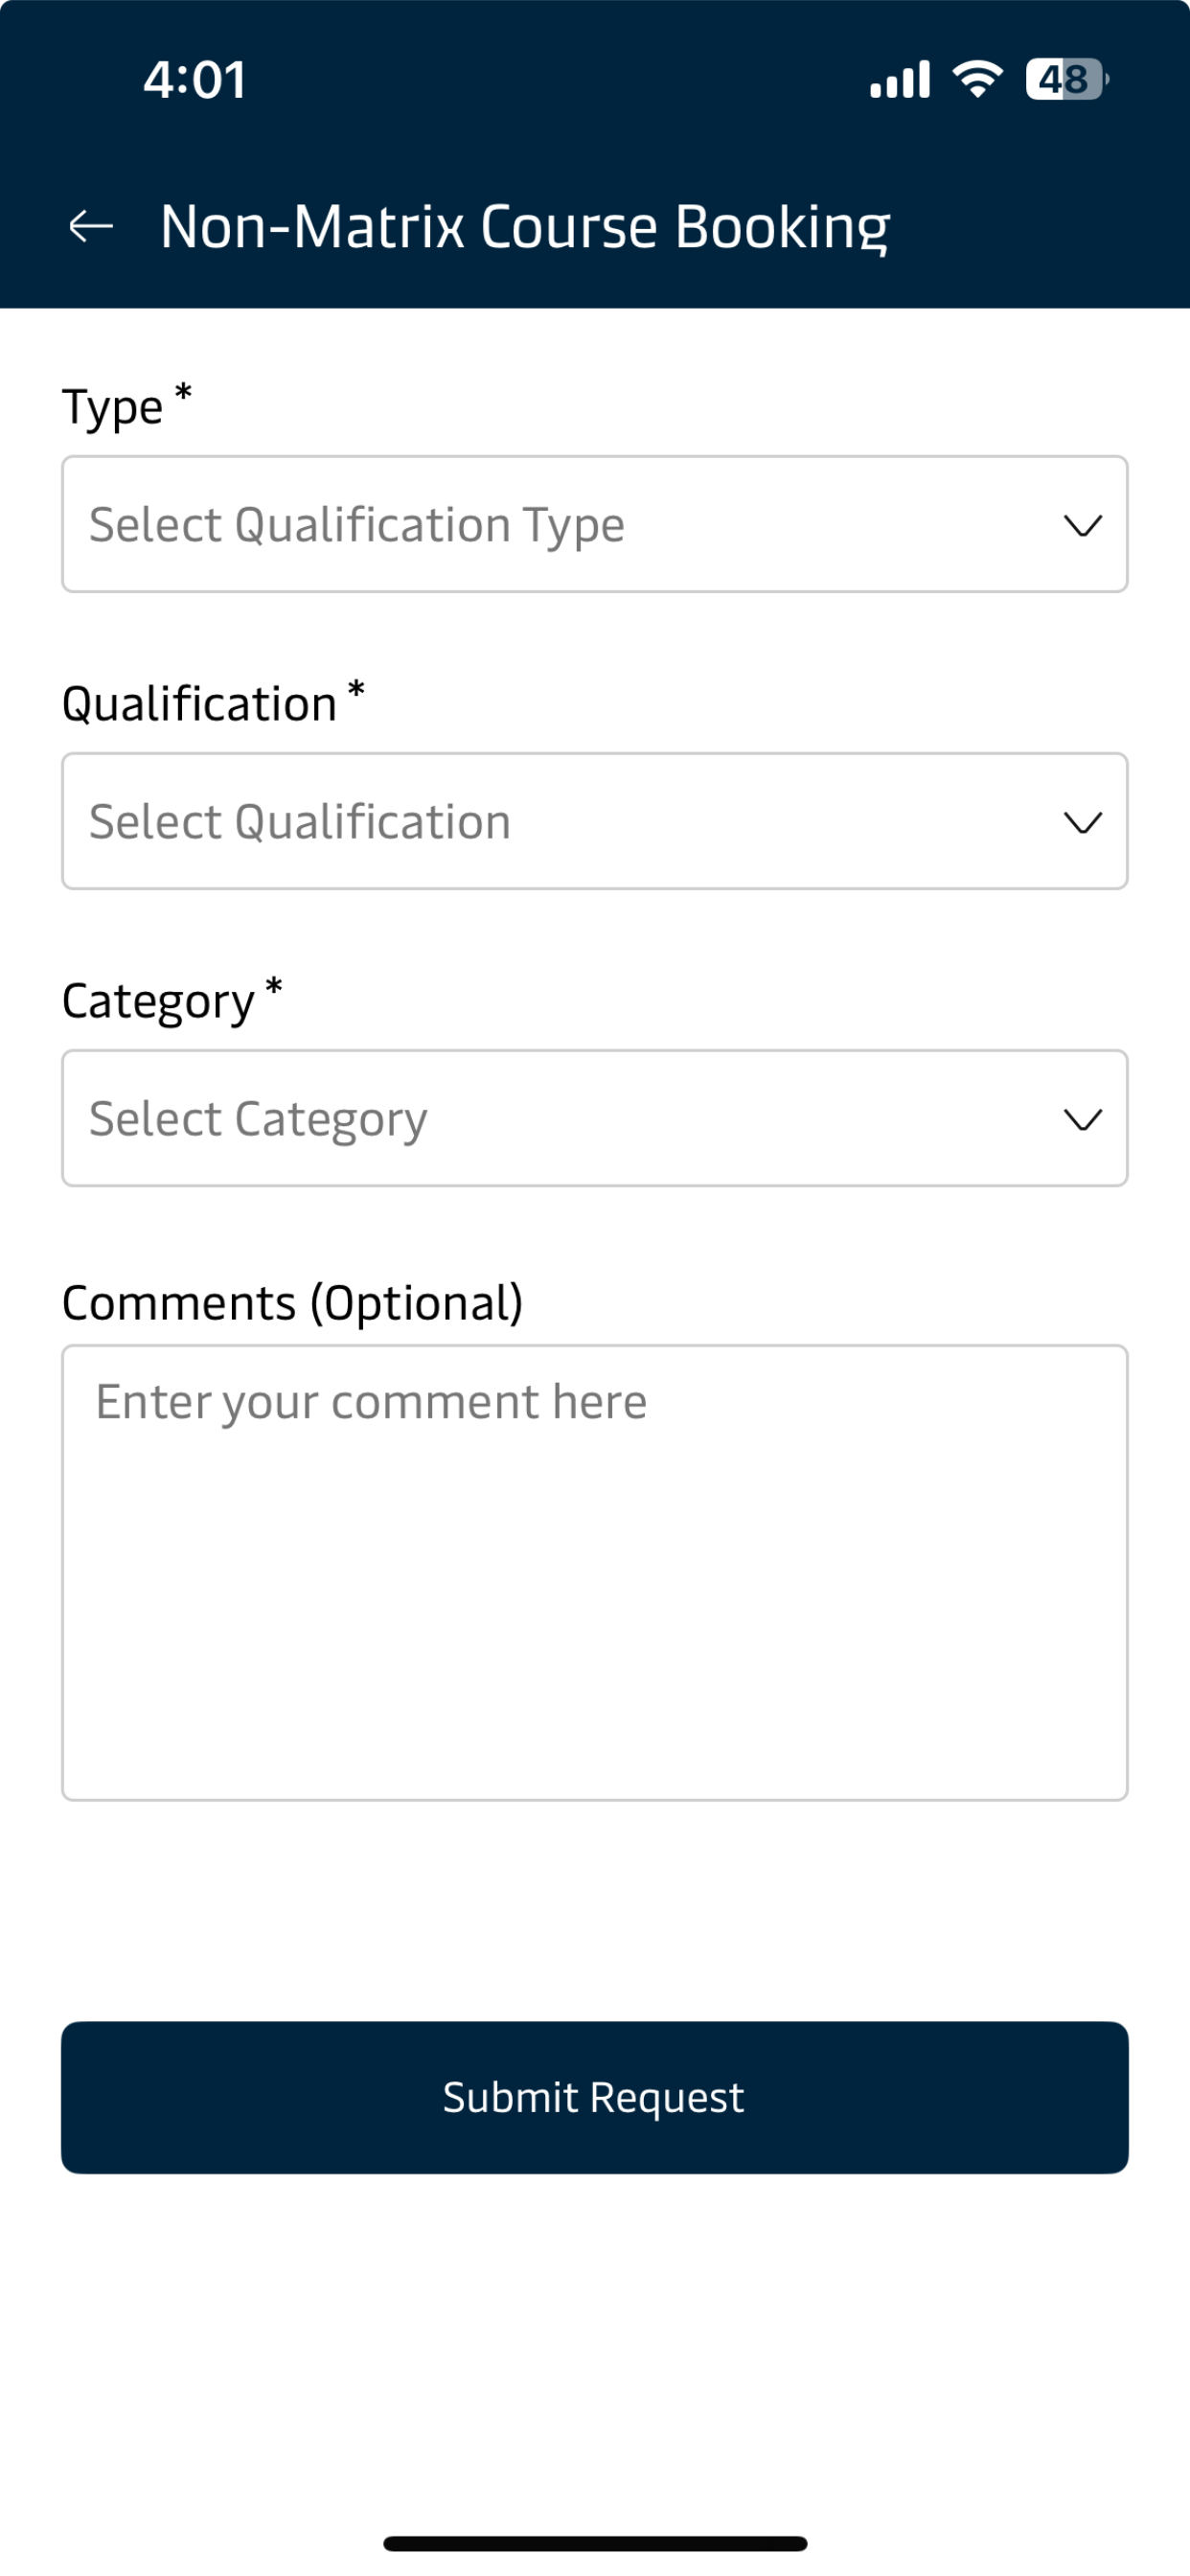Tap the Comments (Optional) label

293,1303
